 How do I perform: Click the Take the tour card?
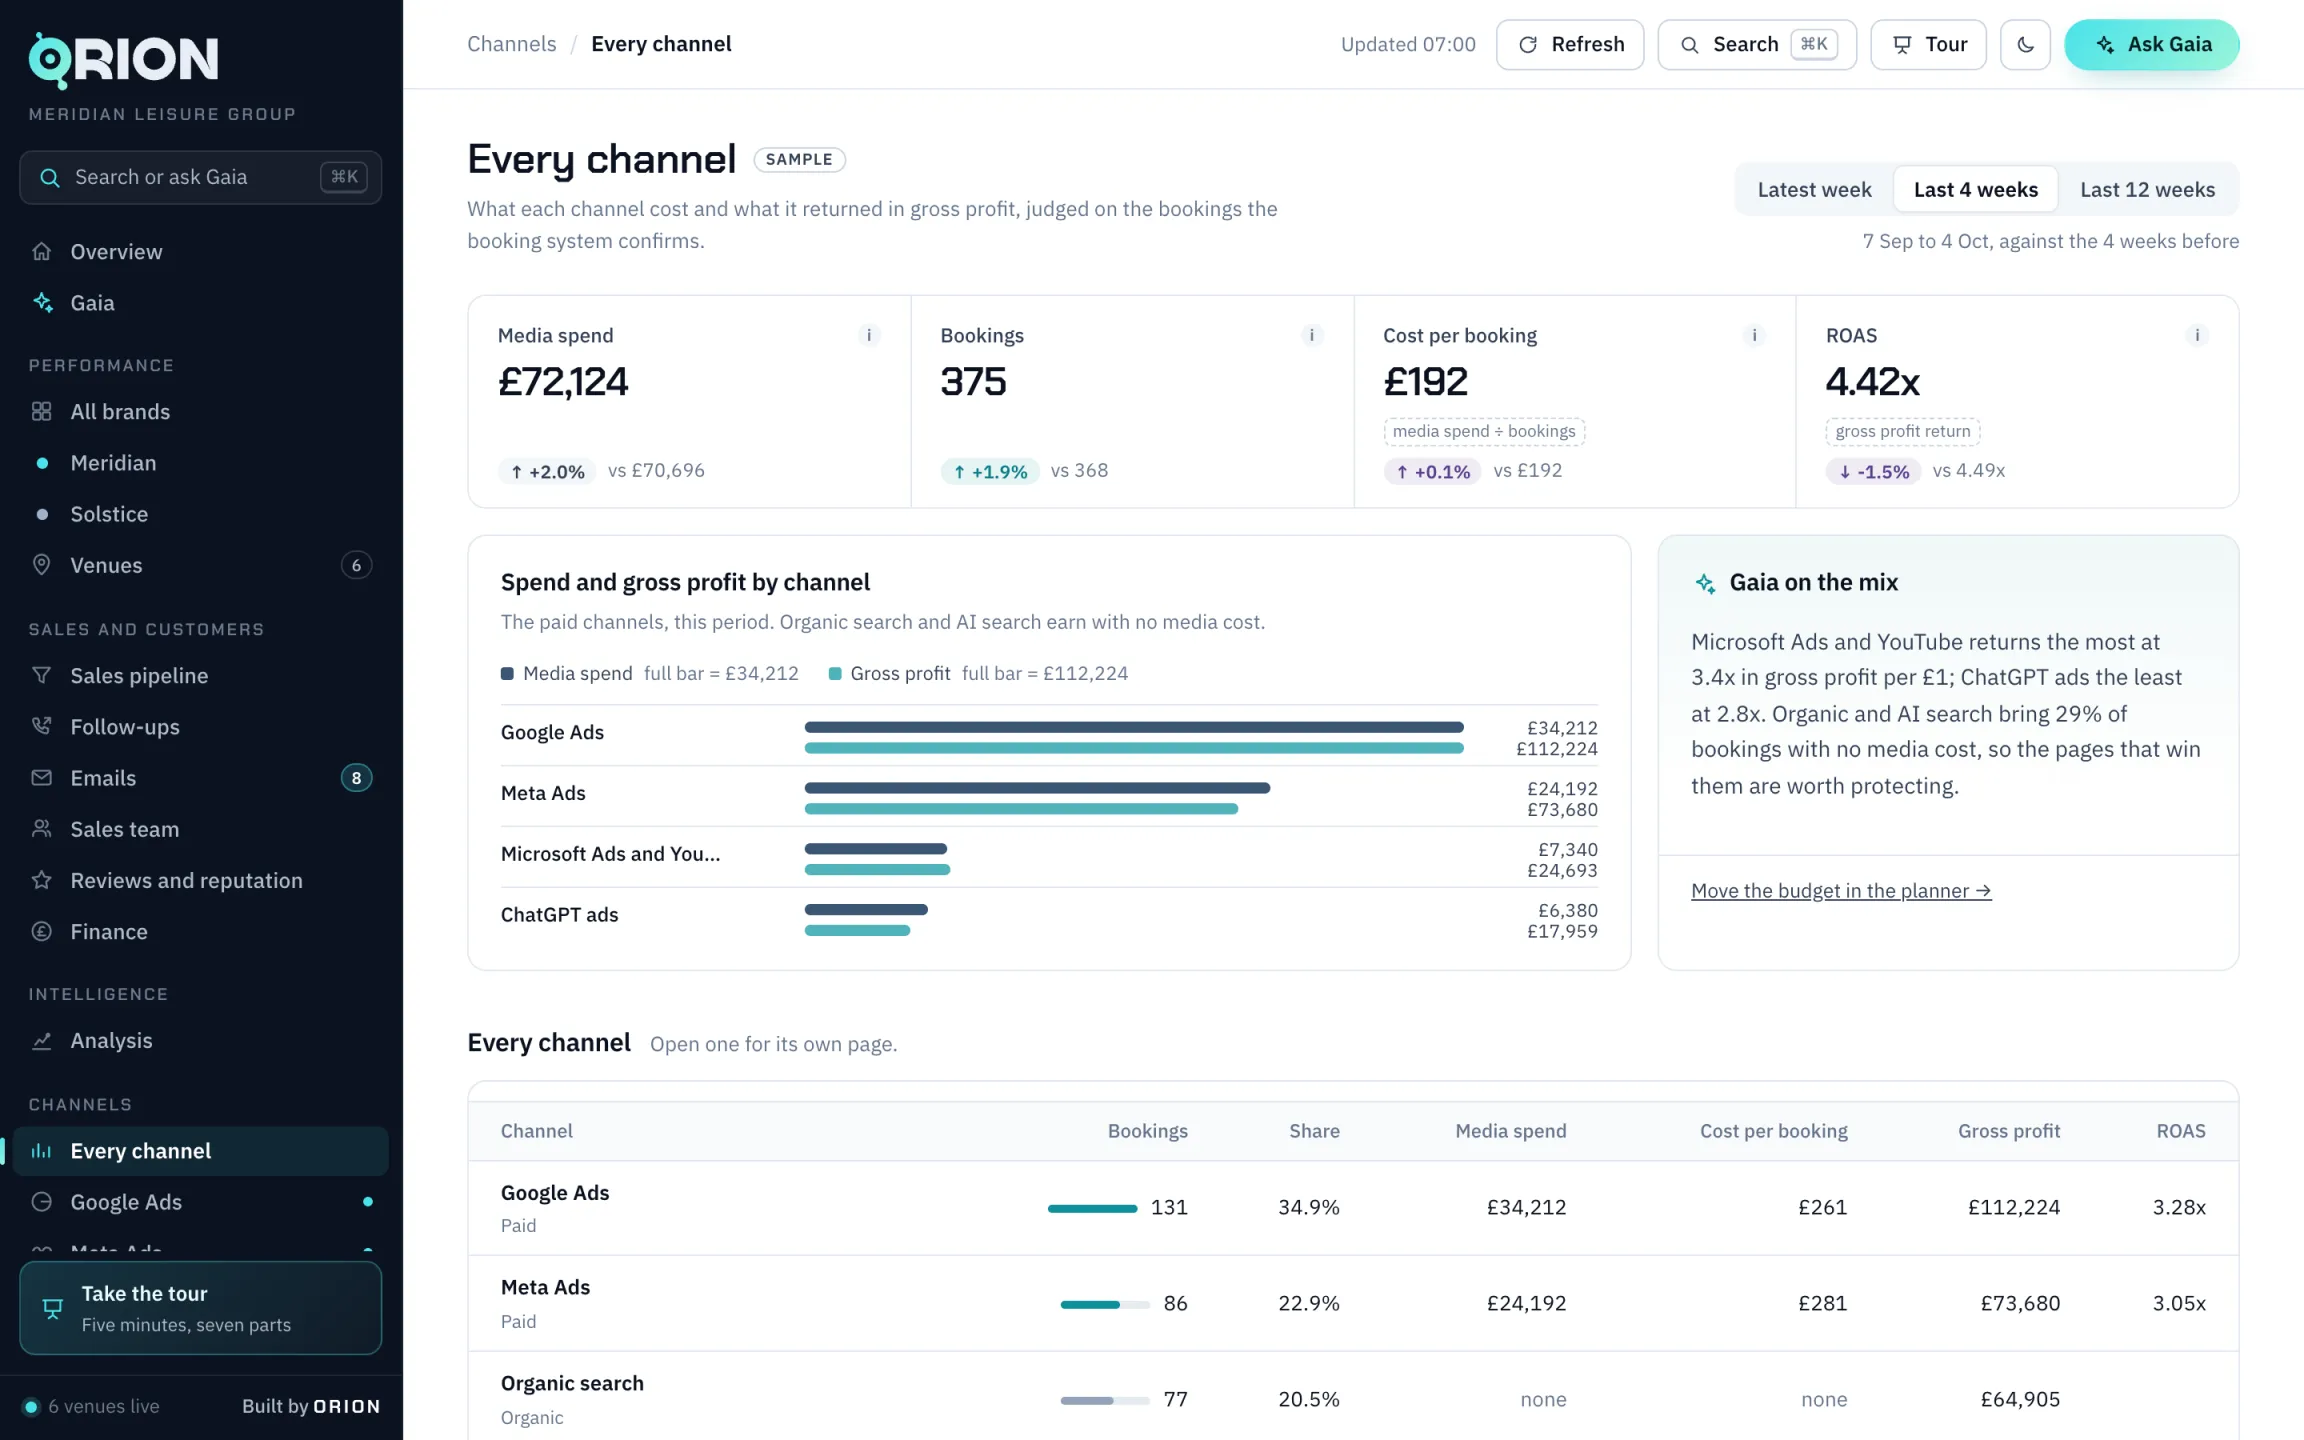(200, 1308)
